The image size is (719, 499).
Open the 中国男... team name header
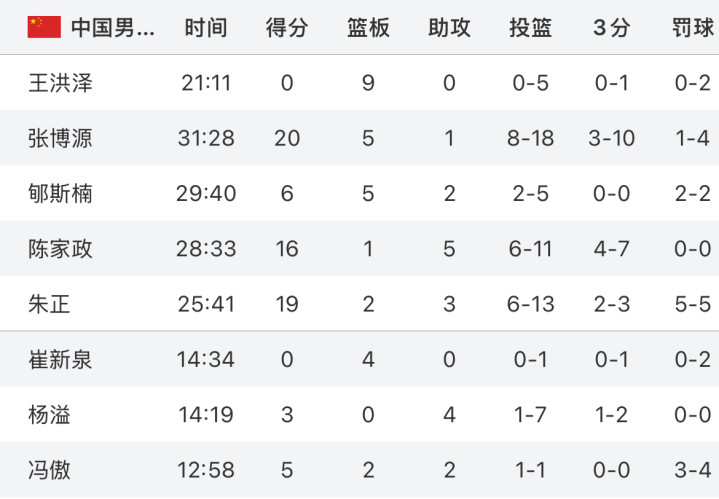pos(113,28)
